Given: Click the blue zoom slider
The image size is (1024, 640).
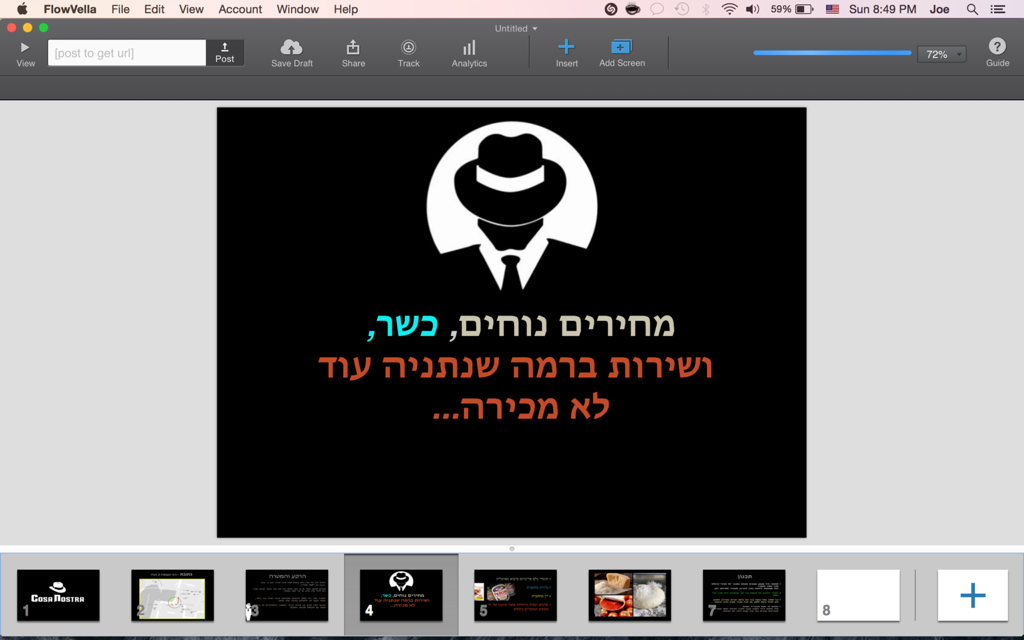Looking at the screenshot, I should (x=832, y=53).
